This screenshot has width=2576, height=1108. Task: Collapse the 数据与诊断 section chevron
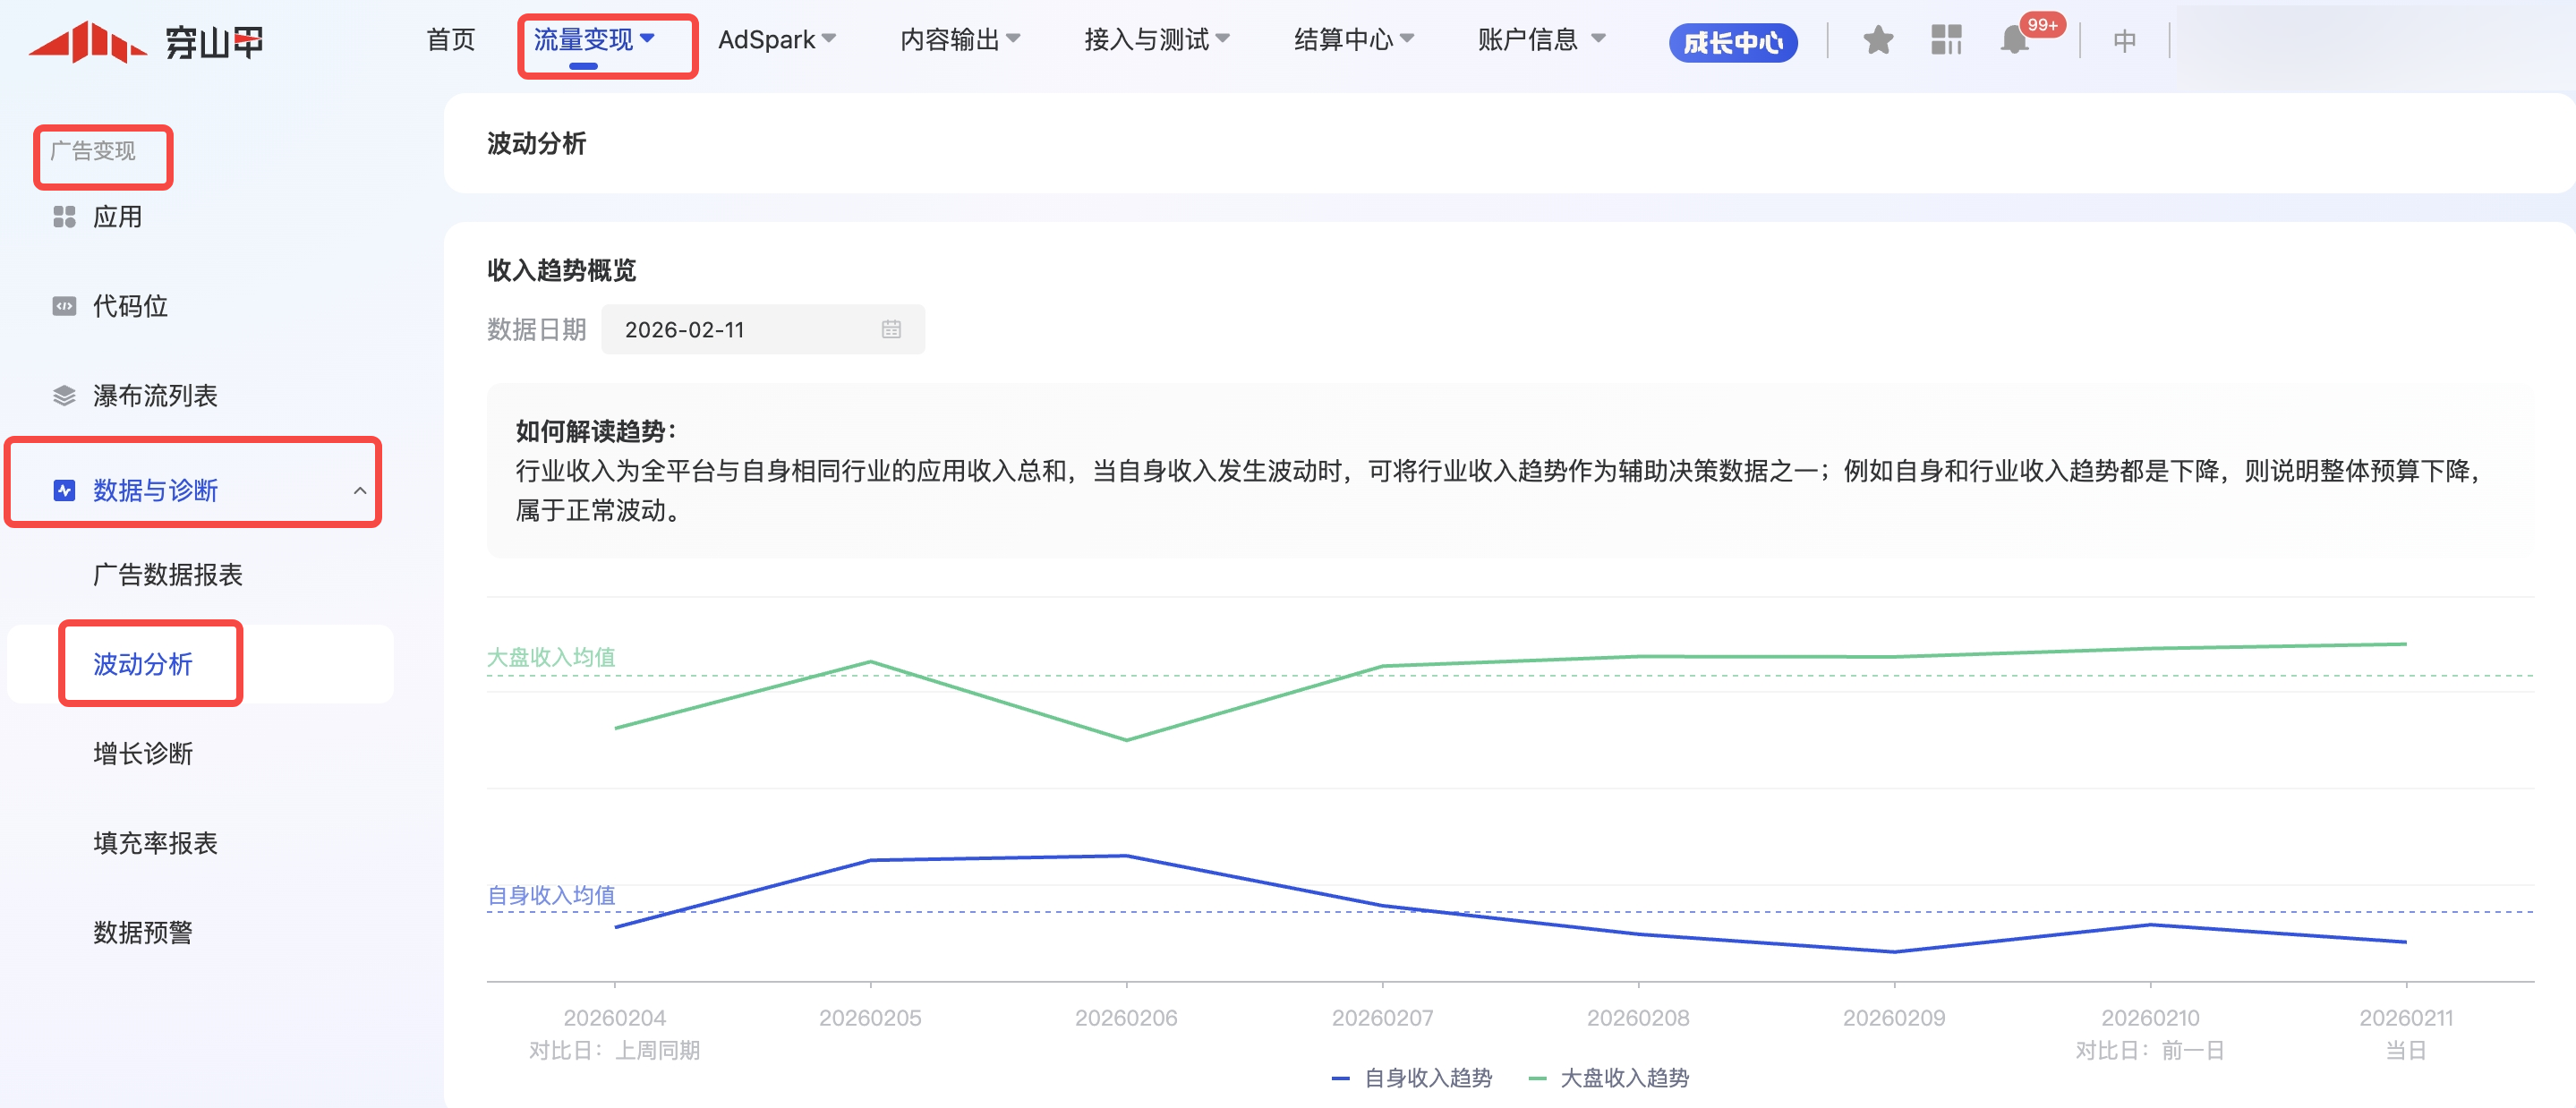360,490
